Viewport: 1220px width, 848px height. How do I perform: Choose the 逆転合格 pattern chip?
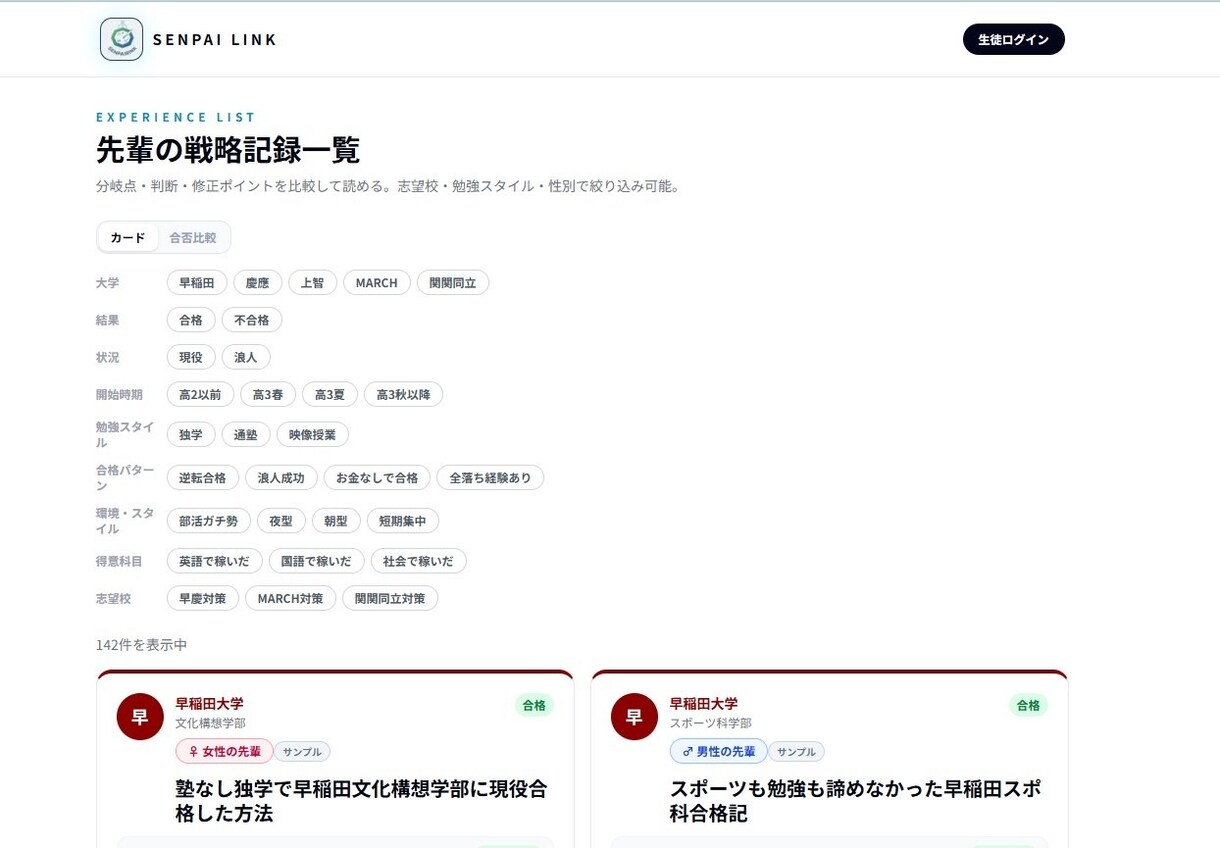pos(203,477)
